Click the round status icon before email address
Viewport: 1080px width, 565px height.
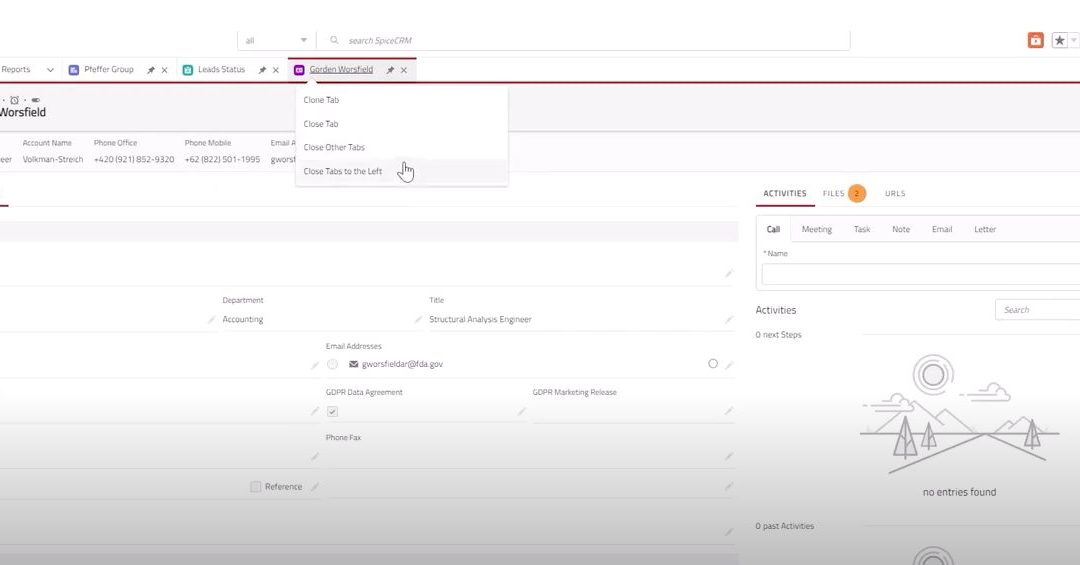tap(333, 364)
